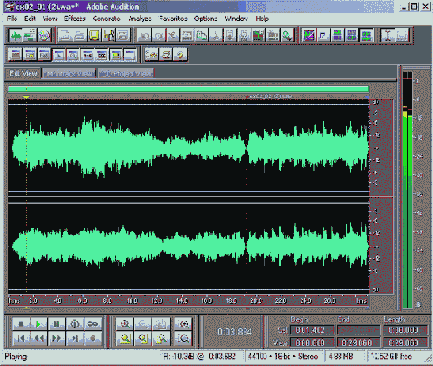Click the View End time field
The height and width of the screenshot is (366, 433).
click(358, 342)
